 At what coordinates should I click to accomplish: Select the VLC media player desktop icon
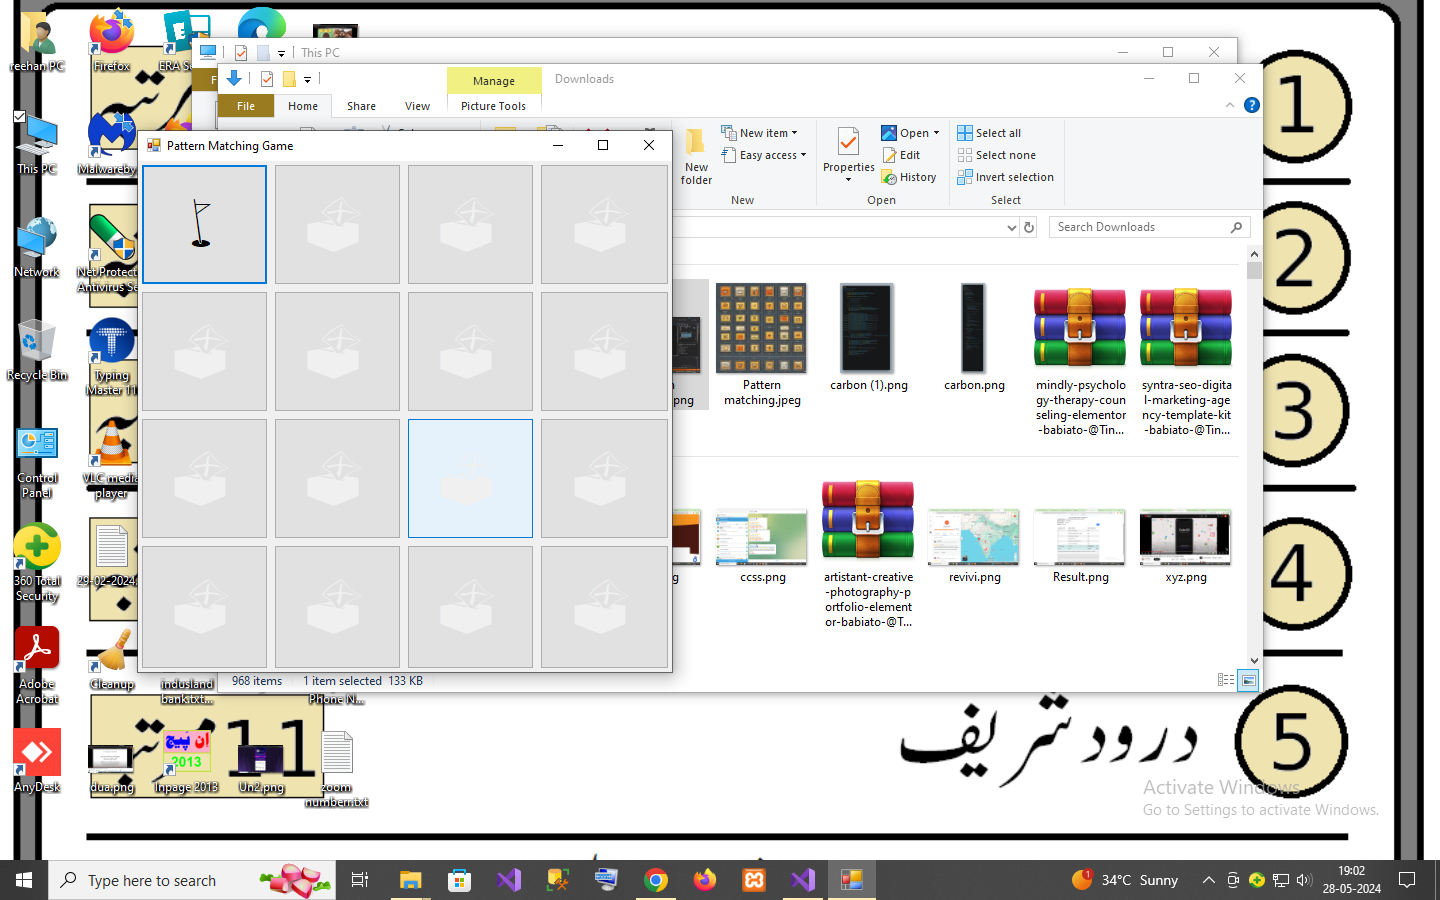(x=112, y=460)
